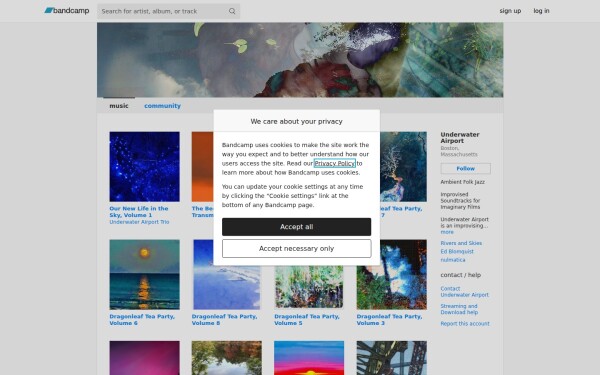Open the purple-pink gradient album cover
The image size is (600, 375).
[x=144, y=358]
